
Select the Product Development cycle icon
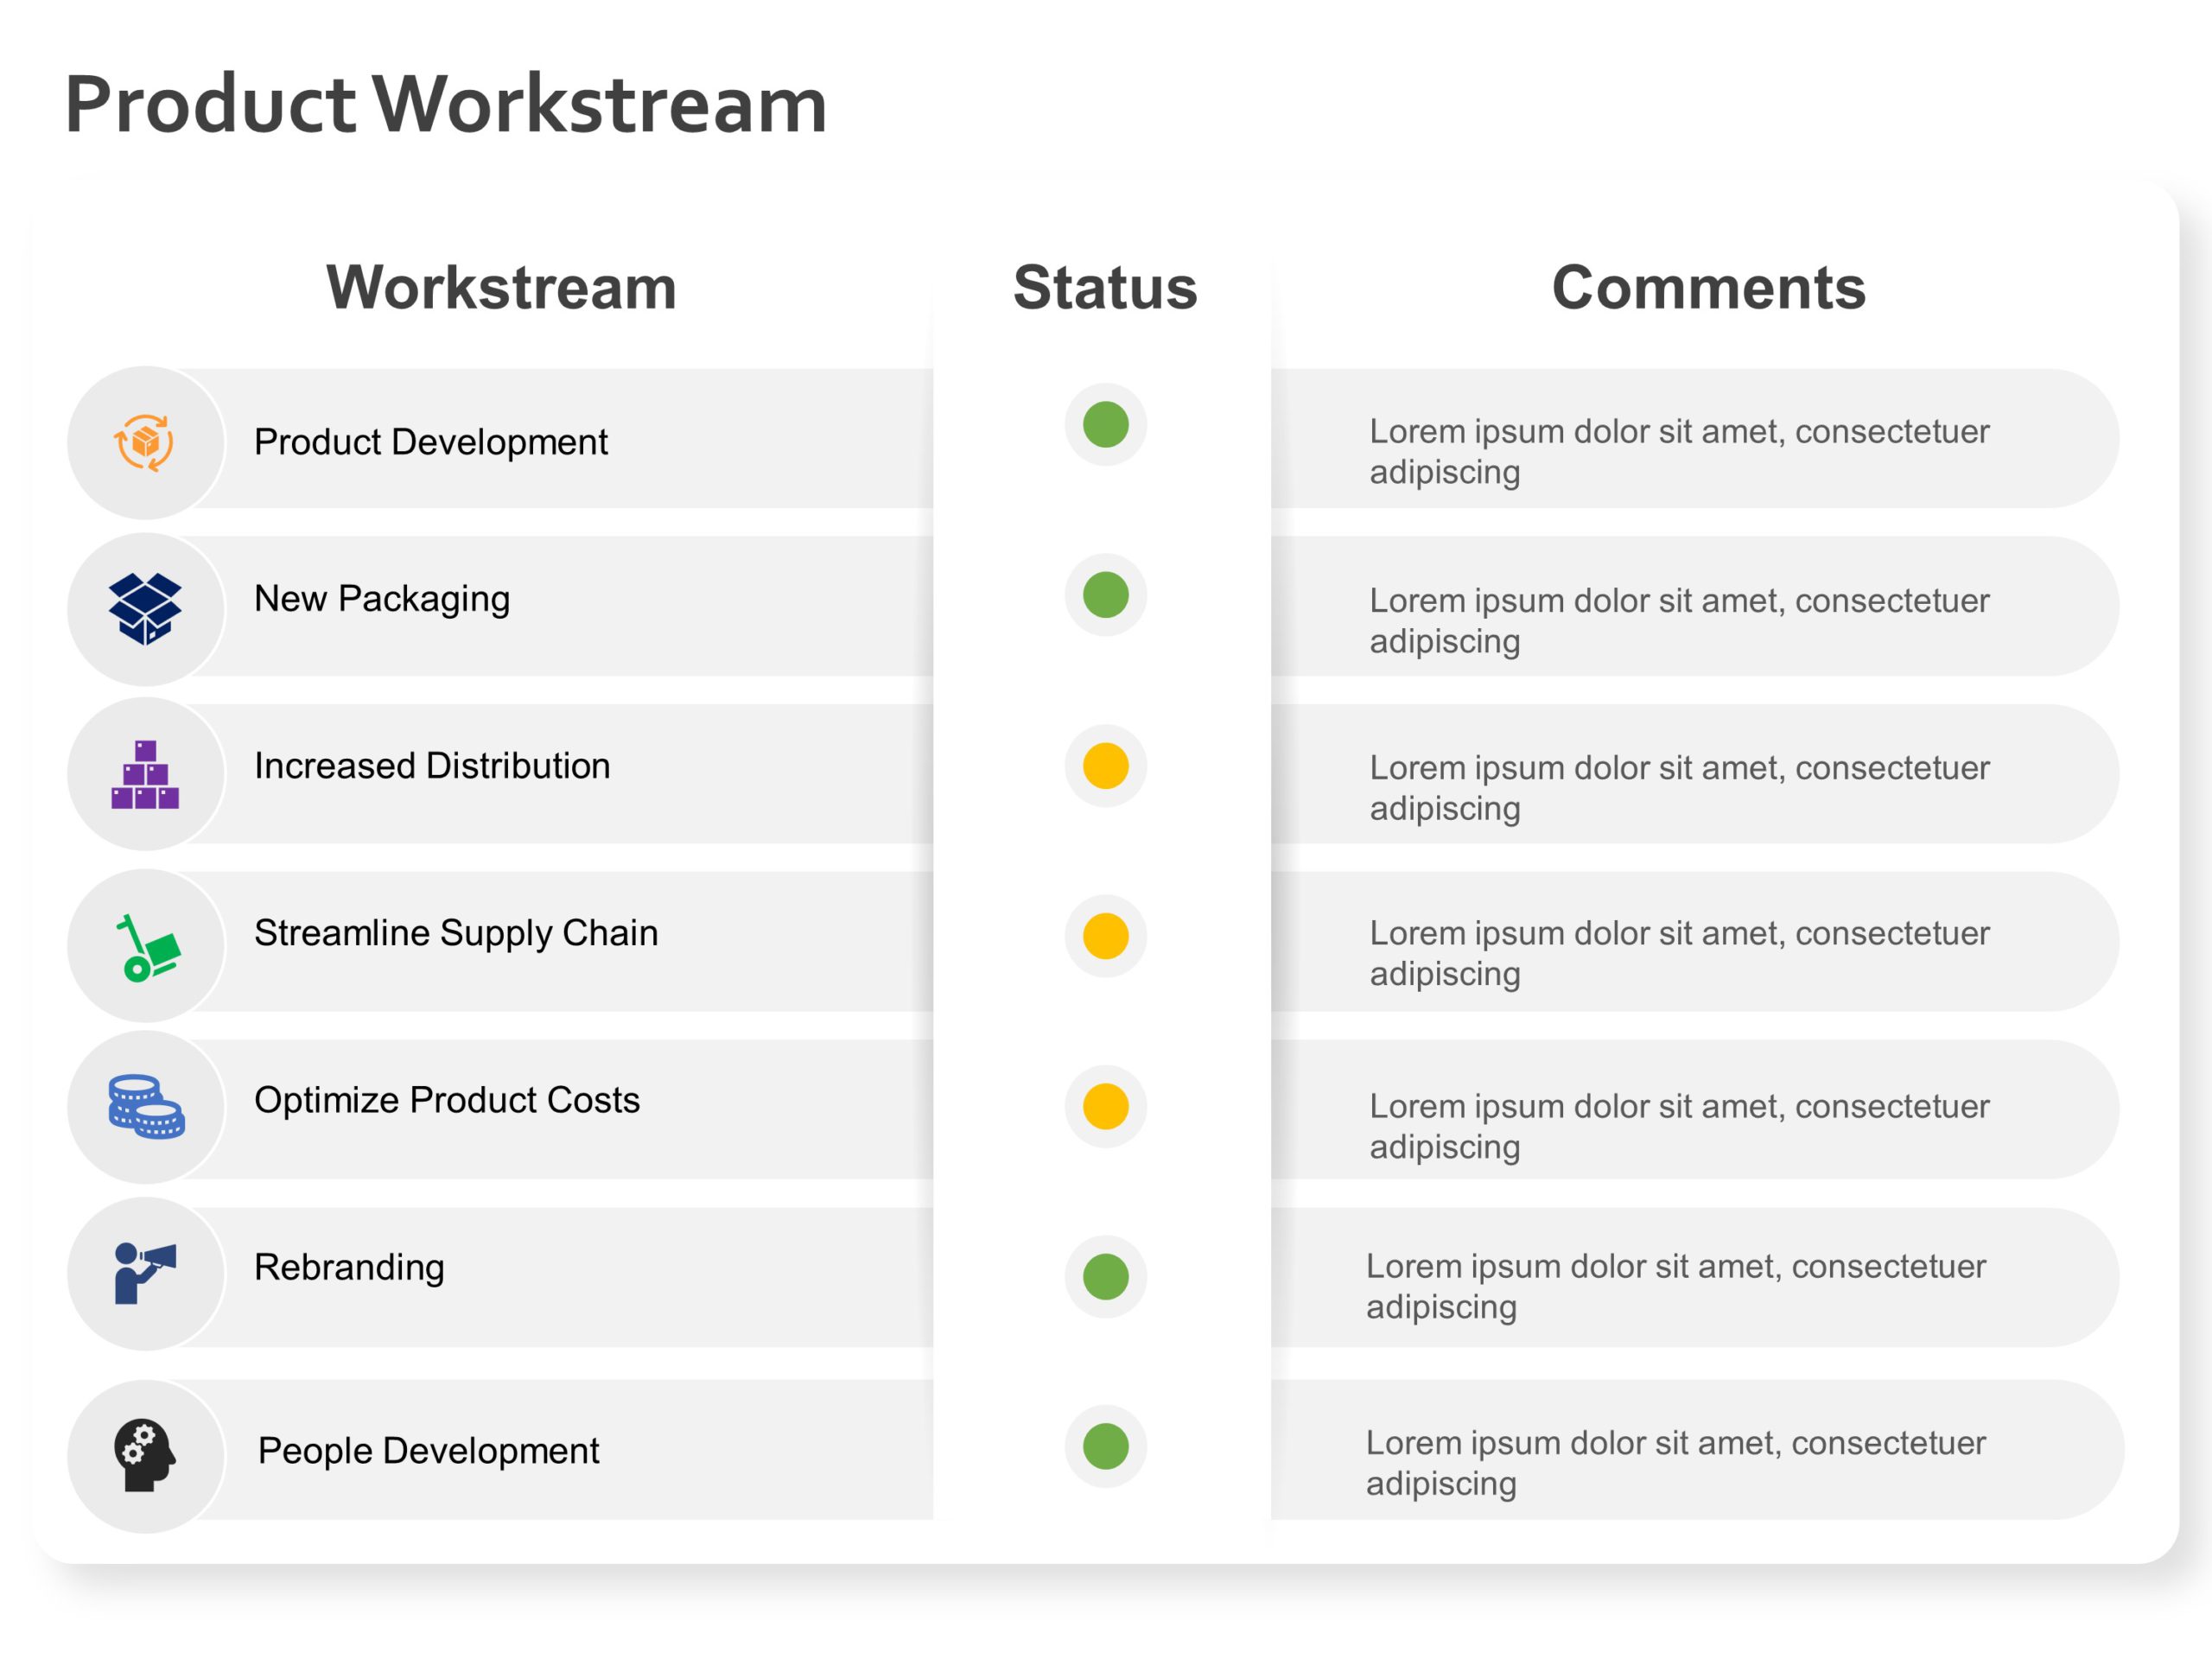tap(146, 441)
